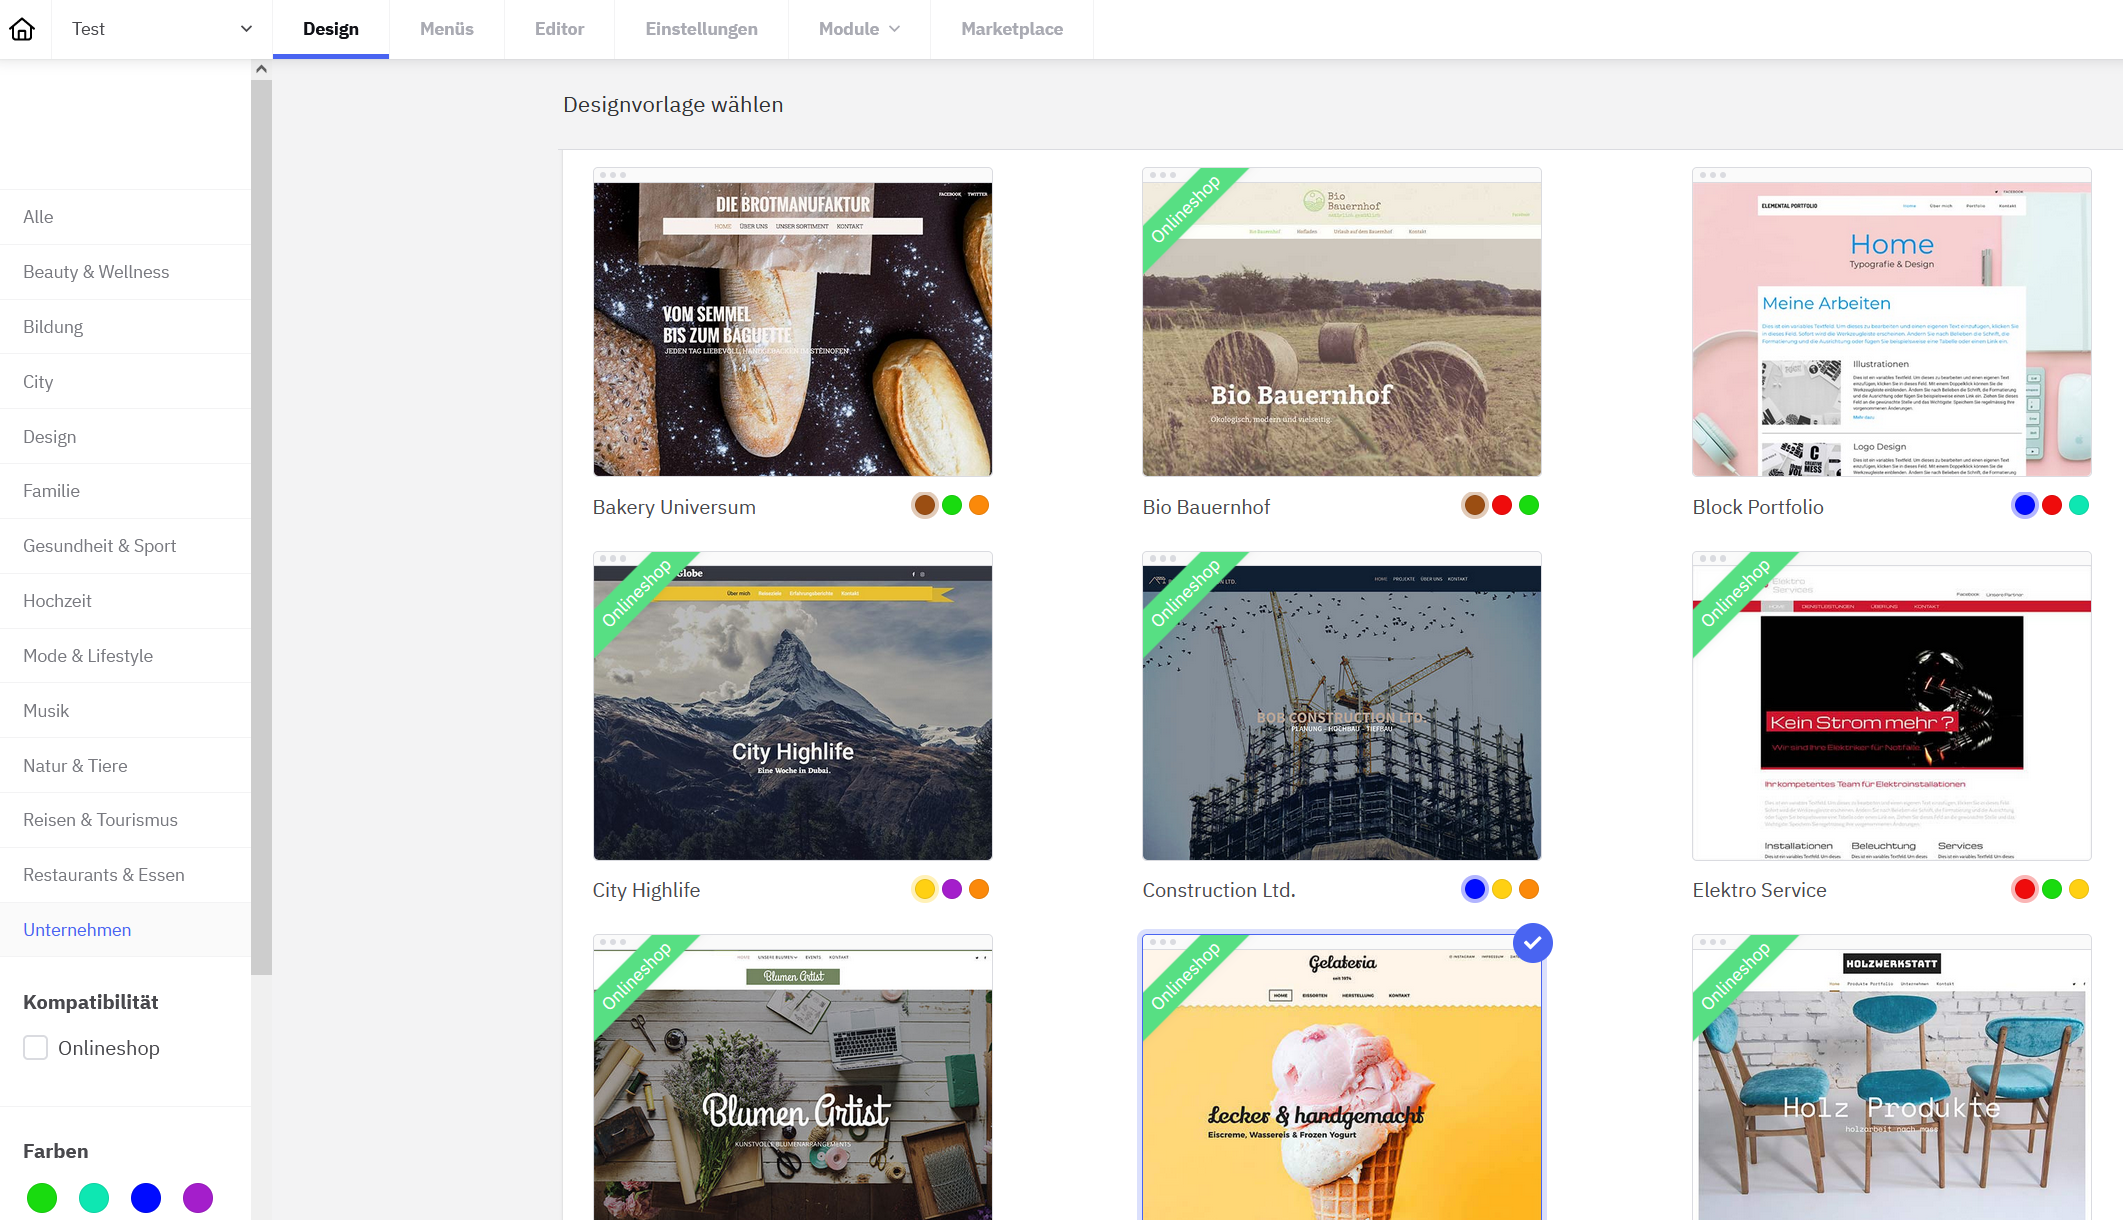Switch to the Editor tab

[x=558, y=29]
